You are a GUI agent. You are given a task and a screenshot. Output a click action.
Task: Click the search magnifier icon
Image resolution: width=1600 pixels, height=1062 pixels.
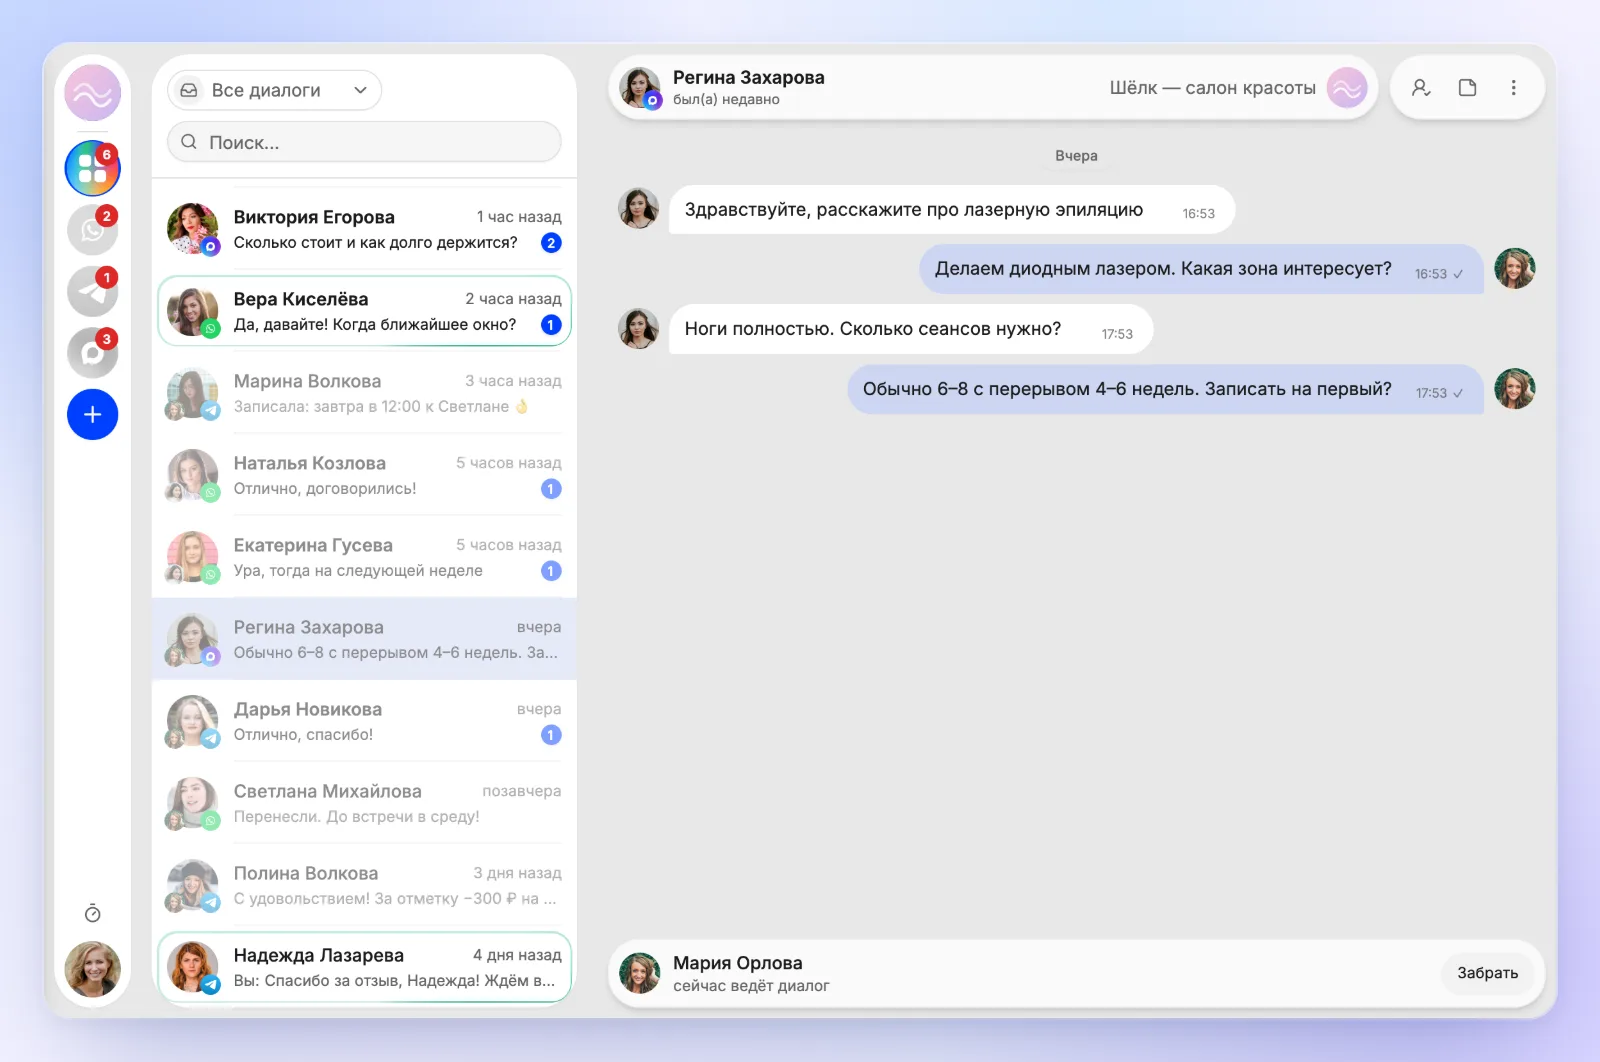pos(189,142)
